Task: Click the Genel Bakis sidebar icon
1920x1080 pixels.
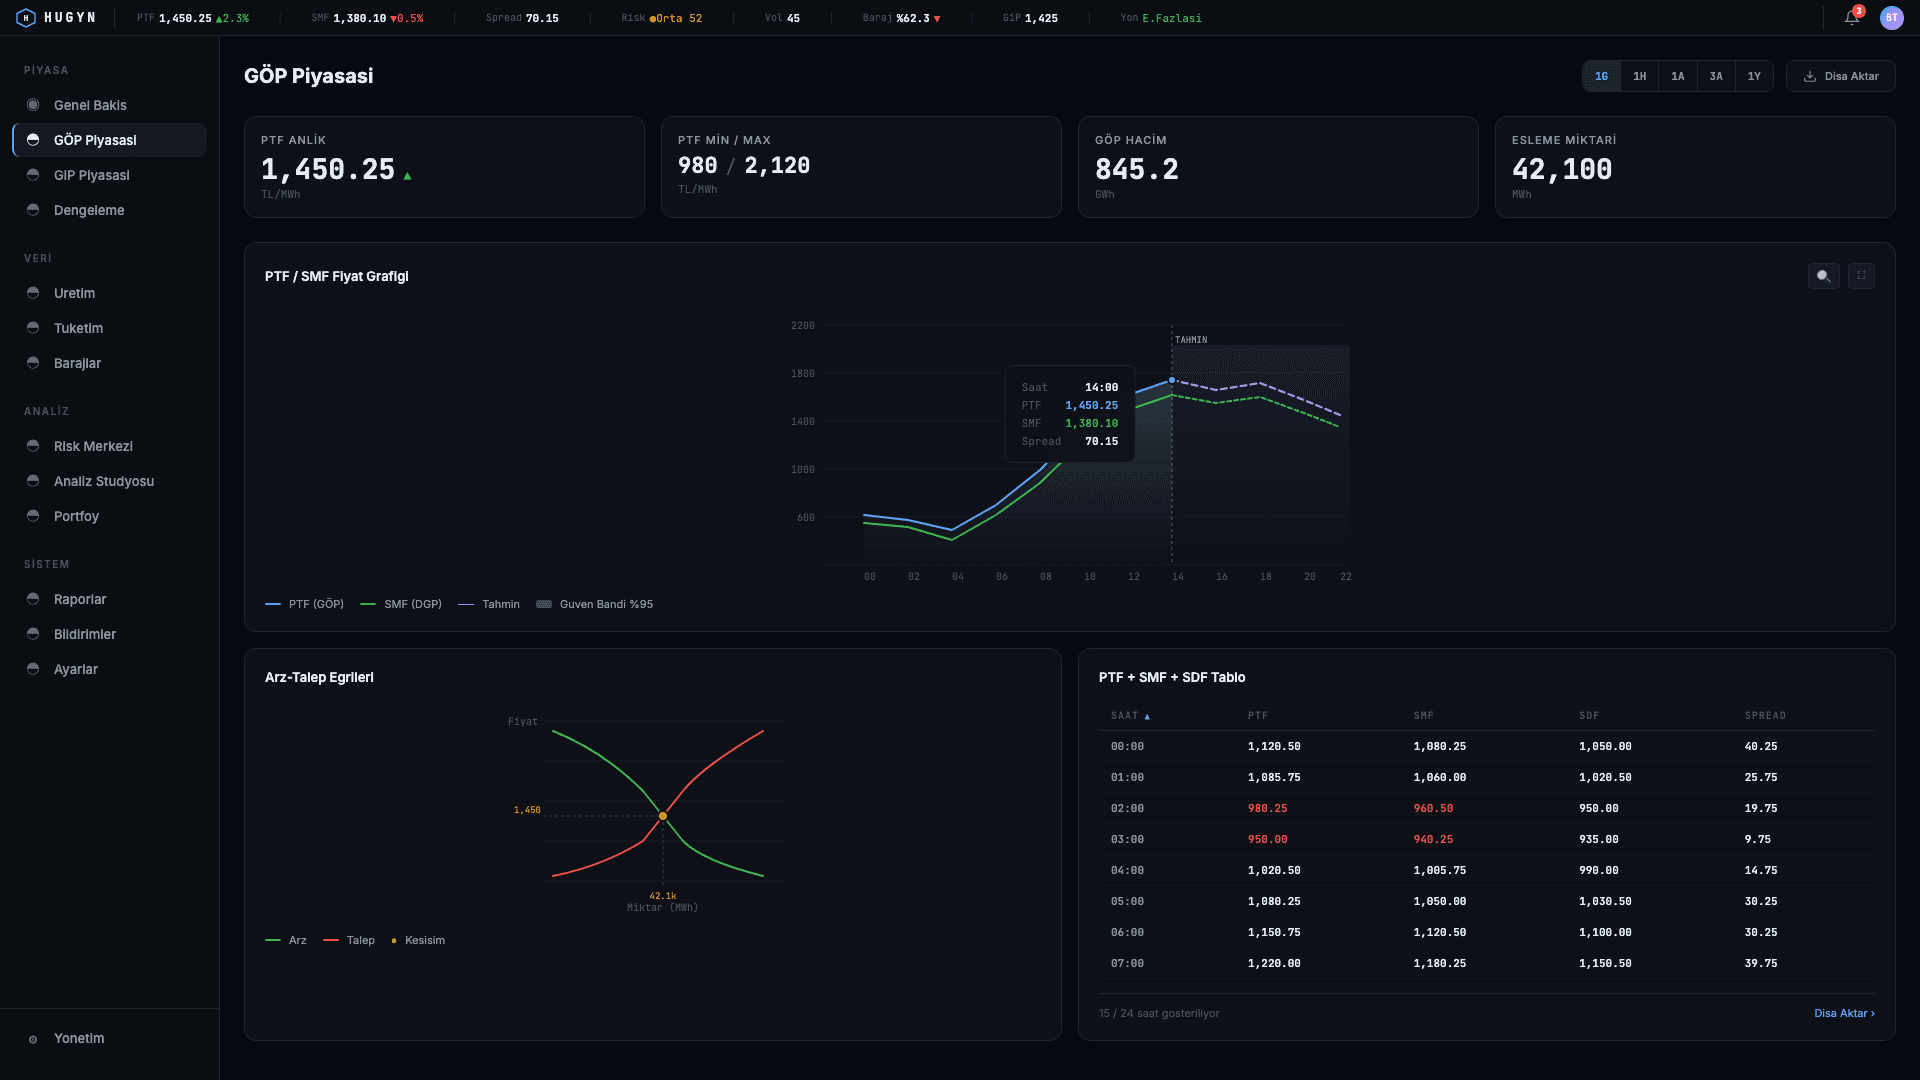Action: [33, 105]
